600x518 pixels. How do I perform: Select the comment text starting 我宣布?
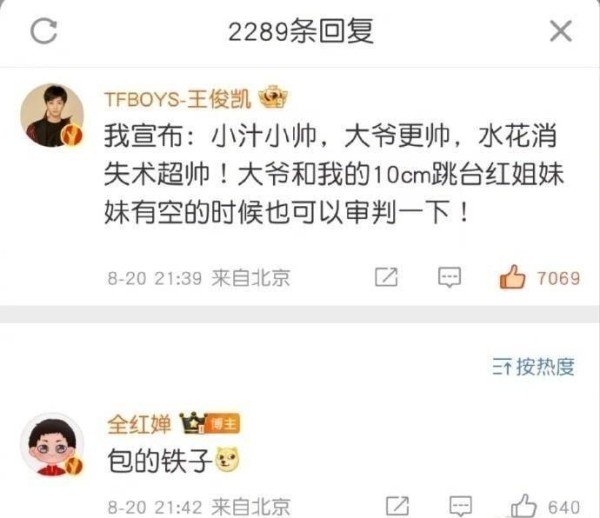[x=334, y=174]
